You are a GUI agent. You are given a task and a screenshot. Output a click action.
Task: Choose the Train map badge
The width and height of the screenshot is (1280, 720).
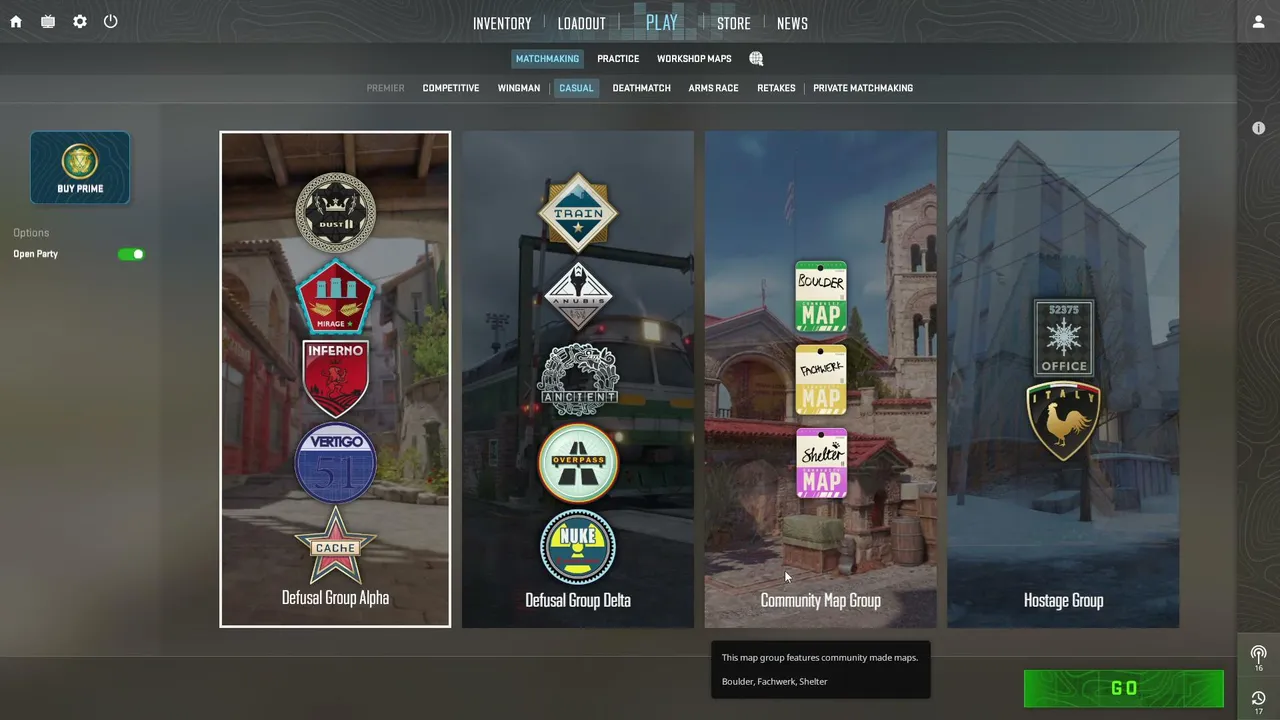pos(578,213)
